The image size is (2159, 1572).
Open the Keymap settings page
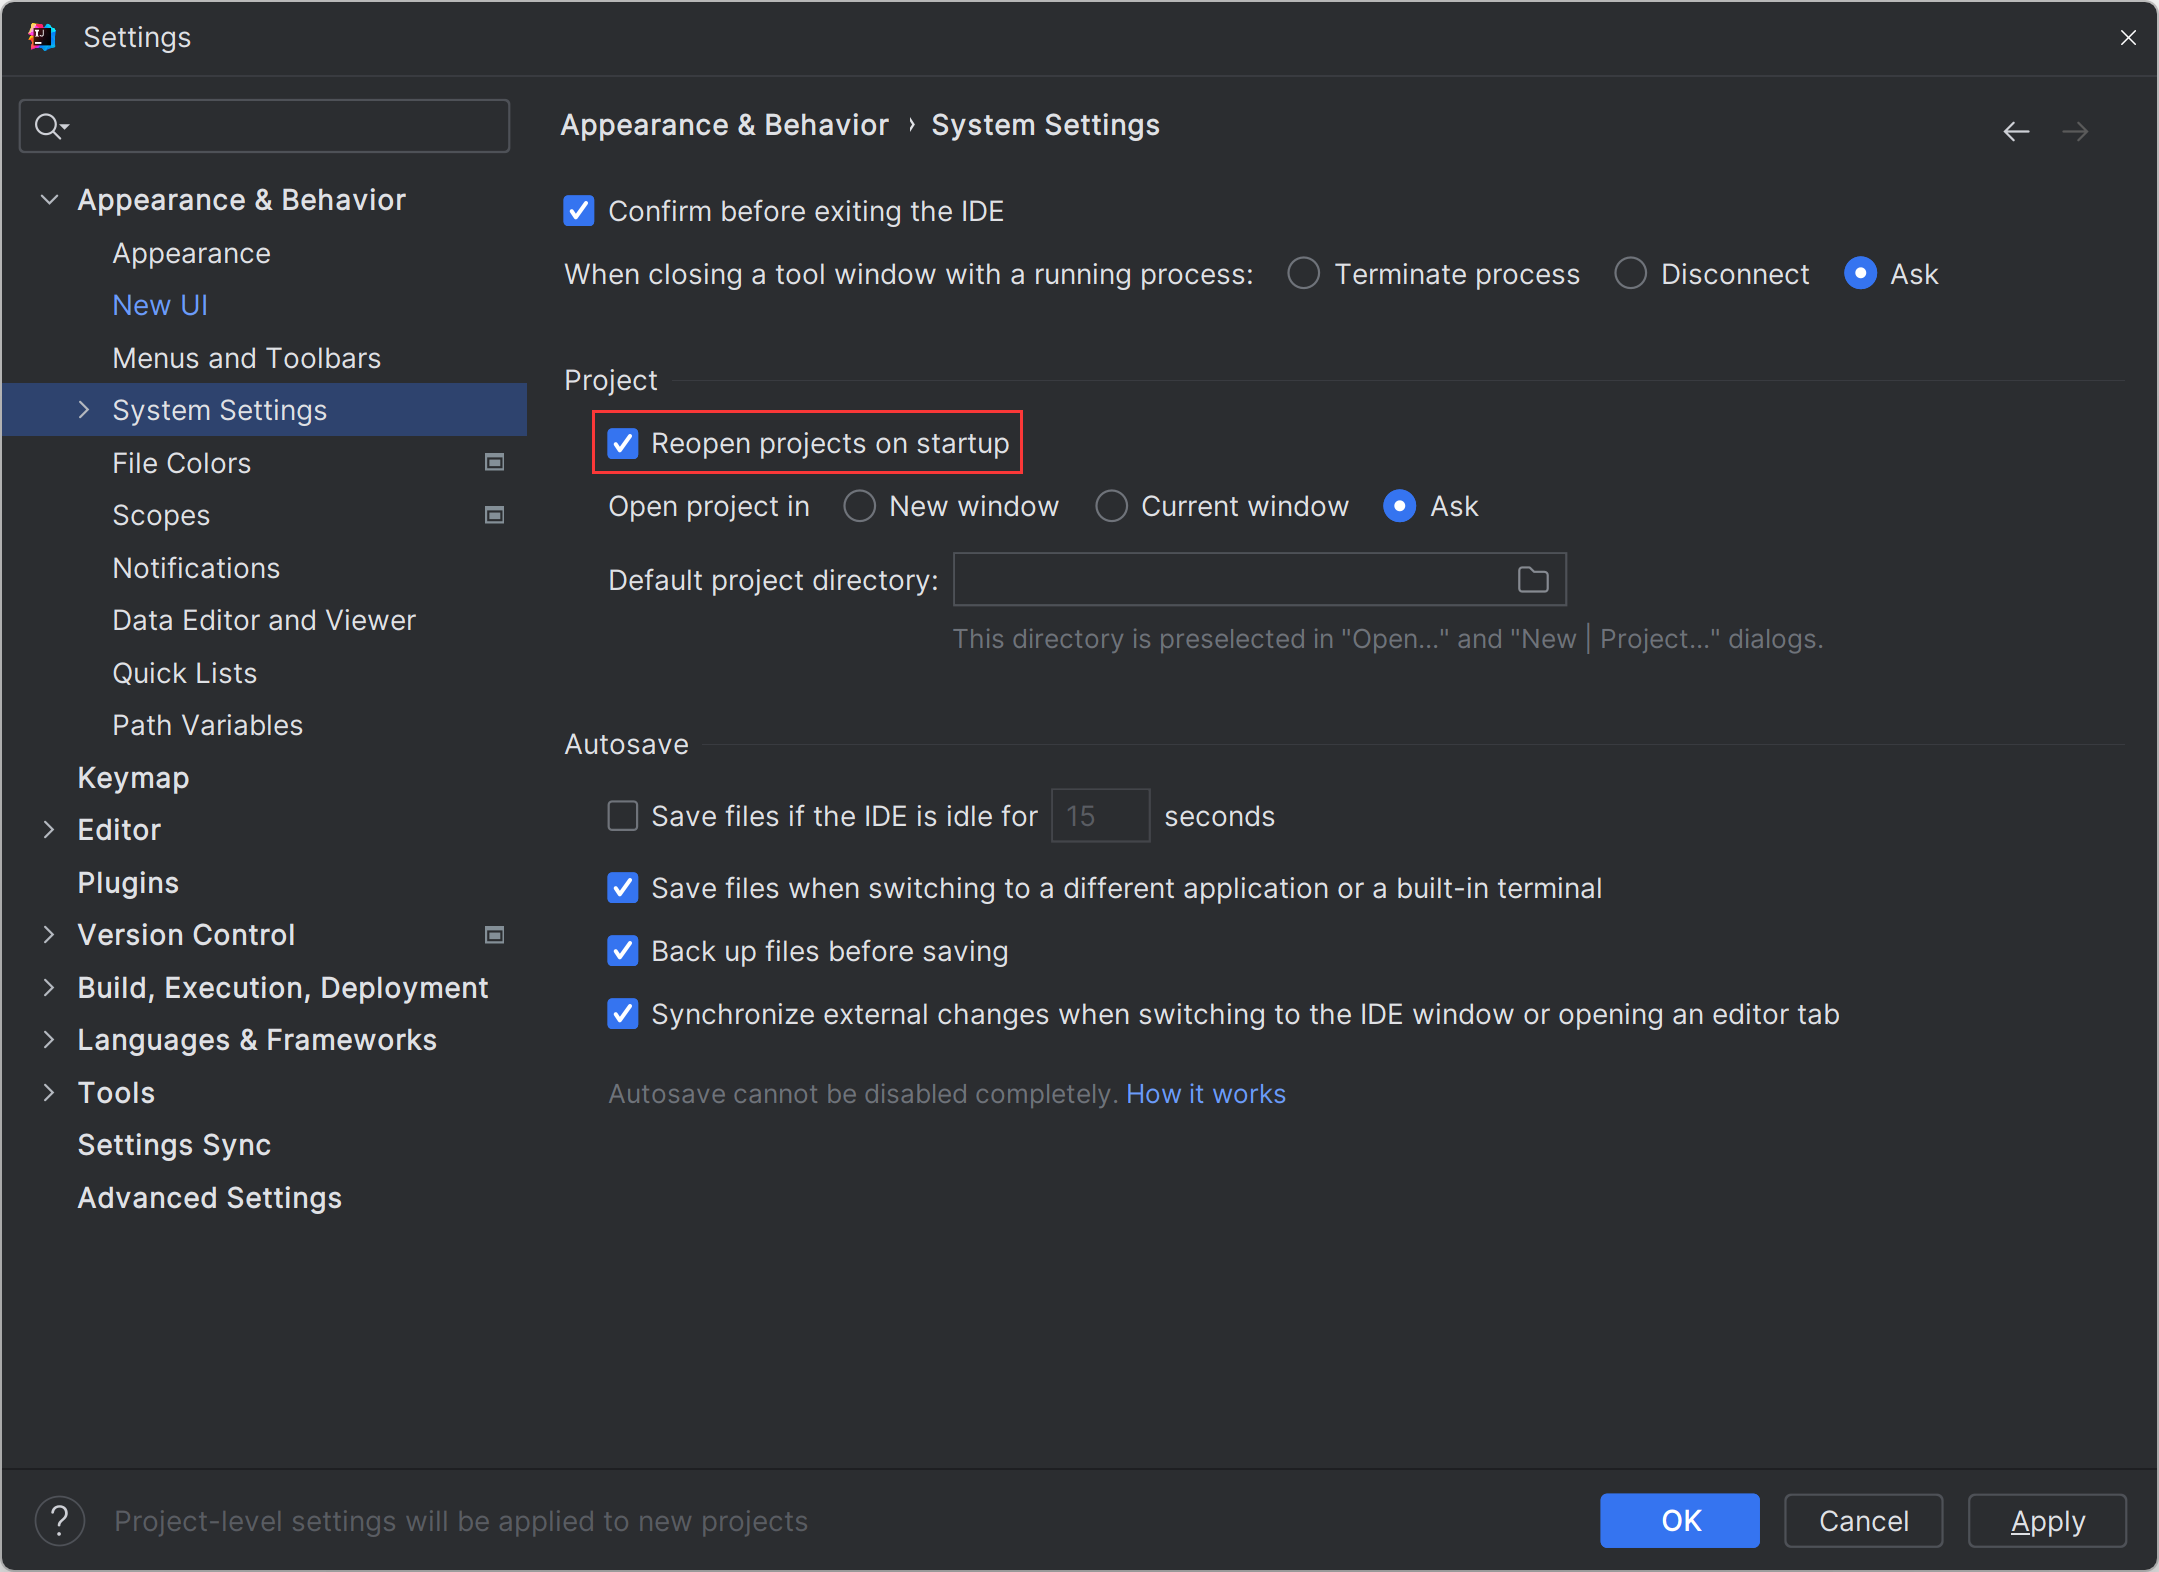[x=133, y=778]
